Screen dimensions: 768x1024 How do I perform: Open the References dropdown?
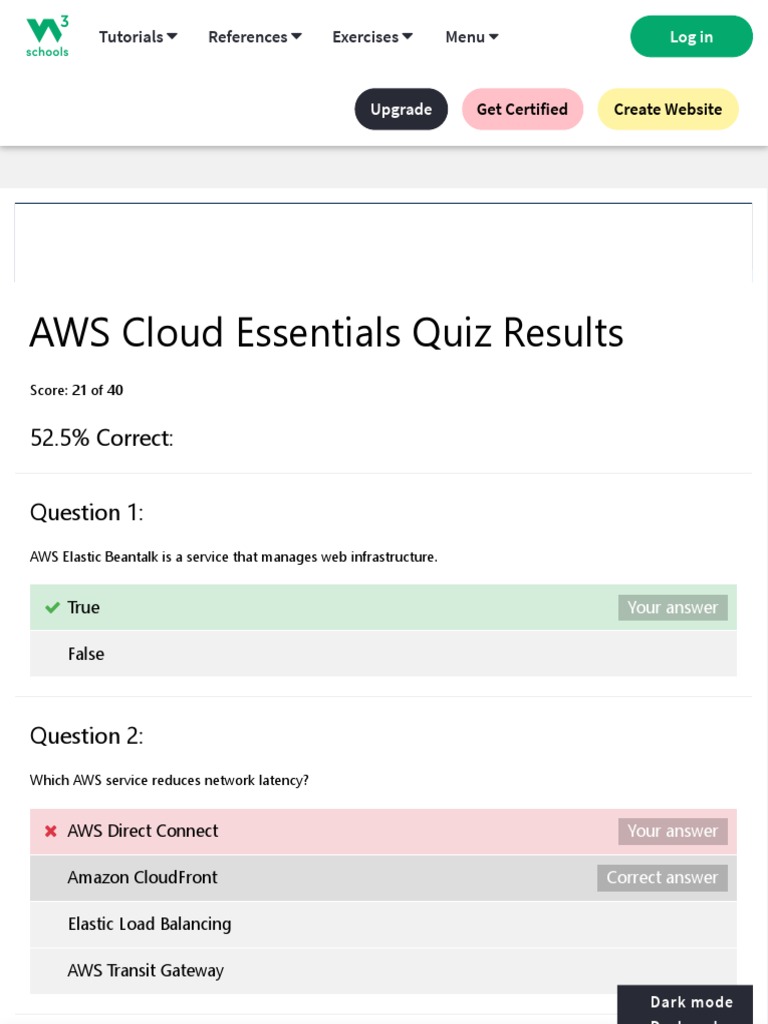[254, 37]
